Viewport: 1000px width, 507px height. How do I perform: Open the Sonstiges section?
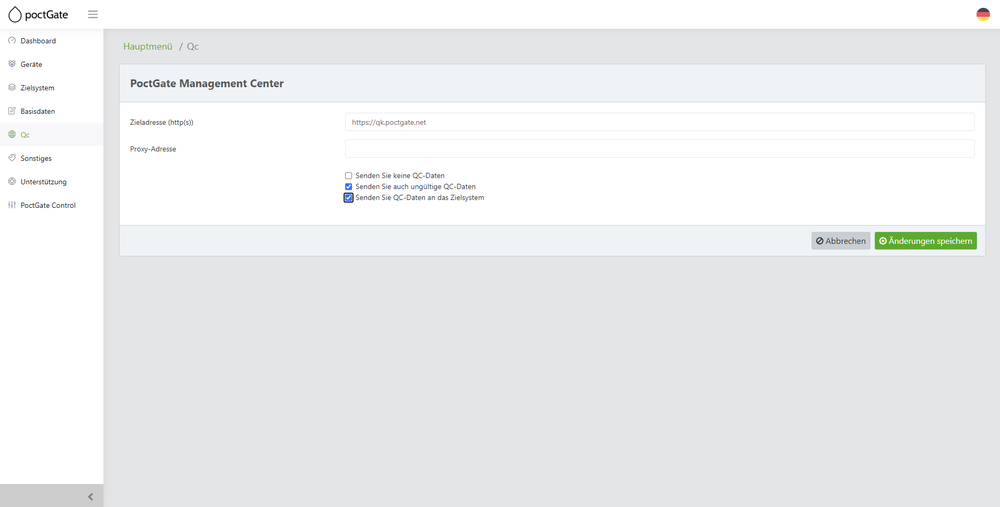(52, 158)
